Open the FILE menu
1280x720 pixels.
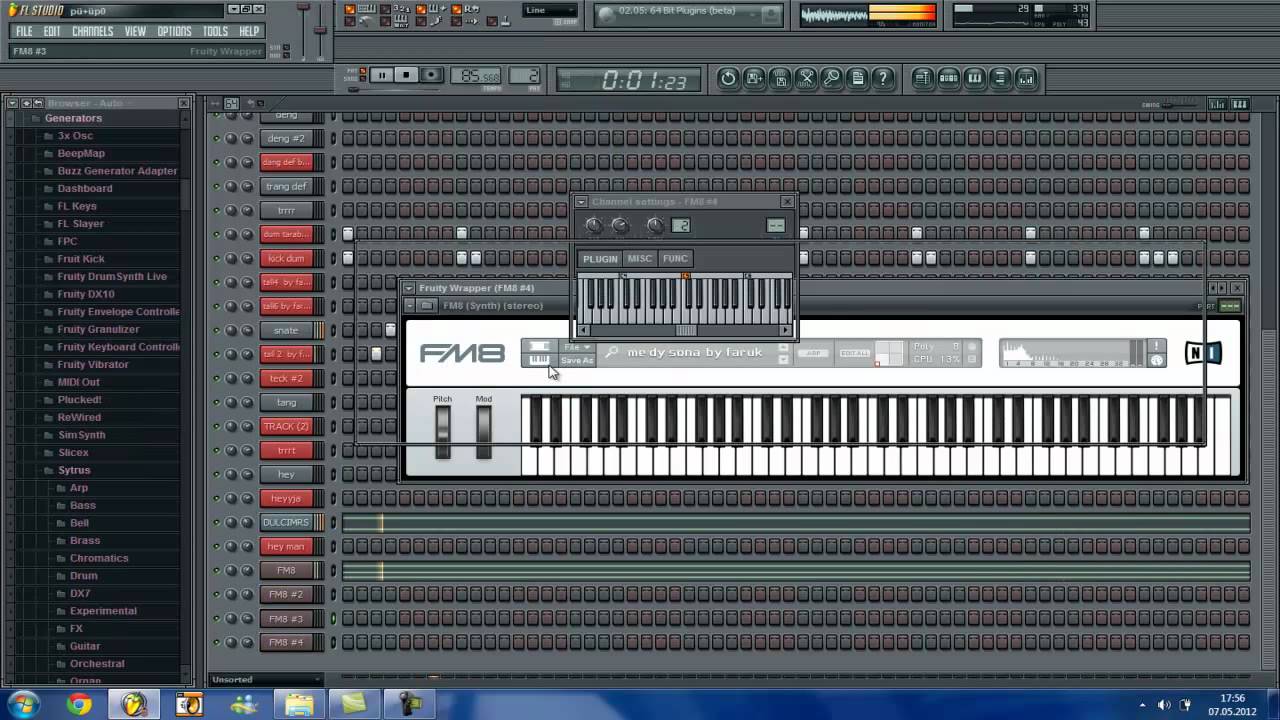(x=24, y=31)
